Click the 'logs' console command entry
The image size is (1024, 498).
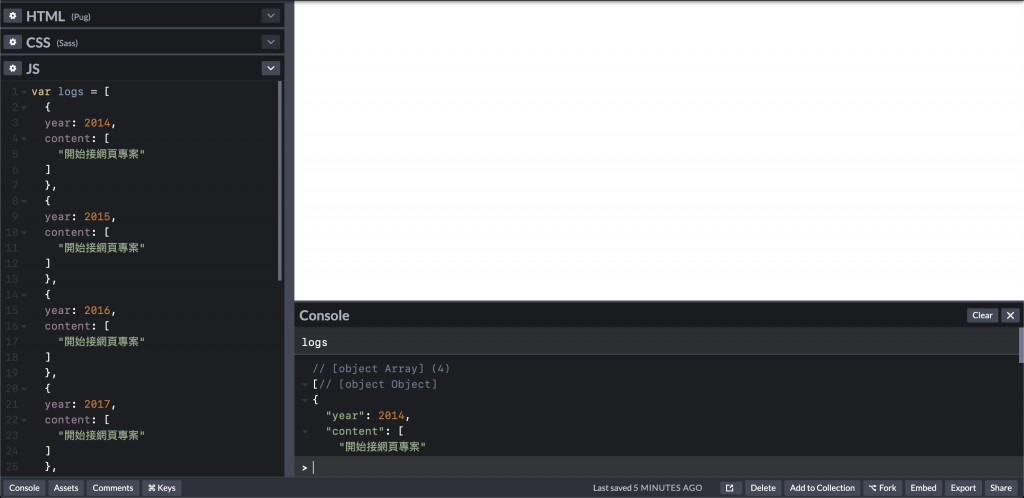click(314, 343)
